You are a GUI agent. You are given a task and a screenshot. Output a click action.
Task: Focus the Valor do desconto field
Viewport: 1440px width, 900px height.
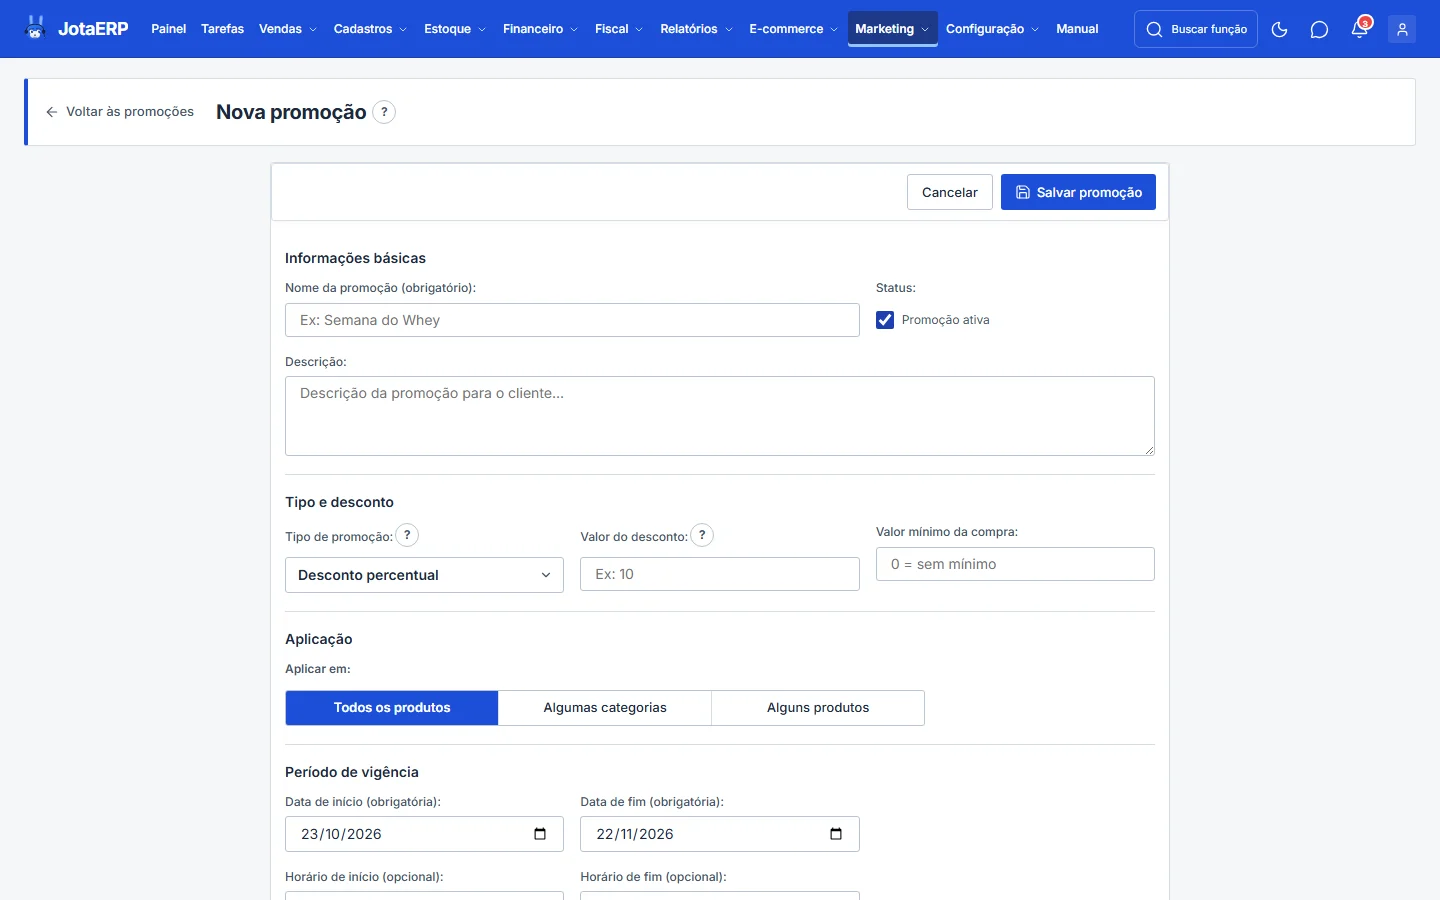click(720, 574)
